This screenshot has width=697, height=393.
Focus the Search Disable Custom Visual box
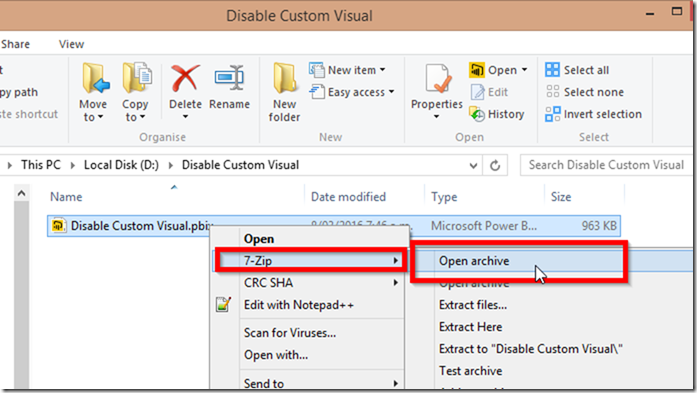pos(606,165)
